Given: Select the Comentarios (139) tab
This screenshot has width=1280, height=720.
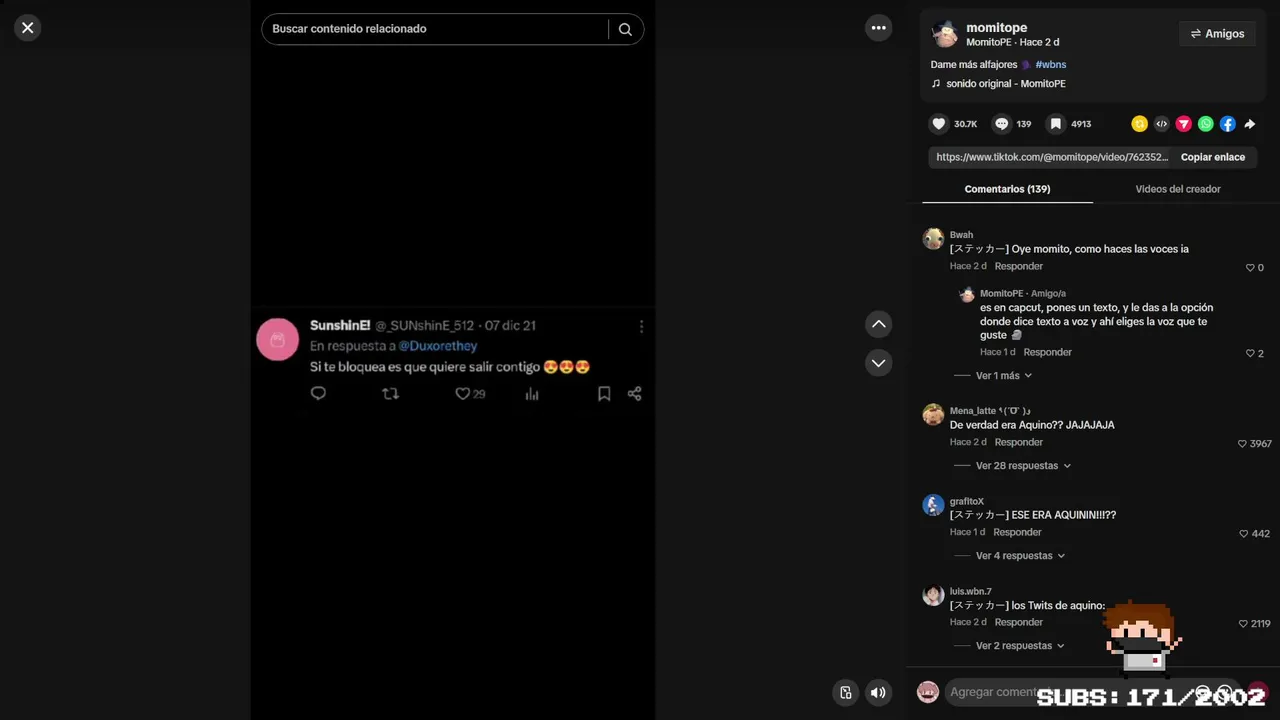Looking at the screenshot, I should coord(1007,189).
